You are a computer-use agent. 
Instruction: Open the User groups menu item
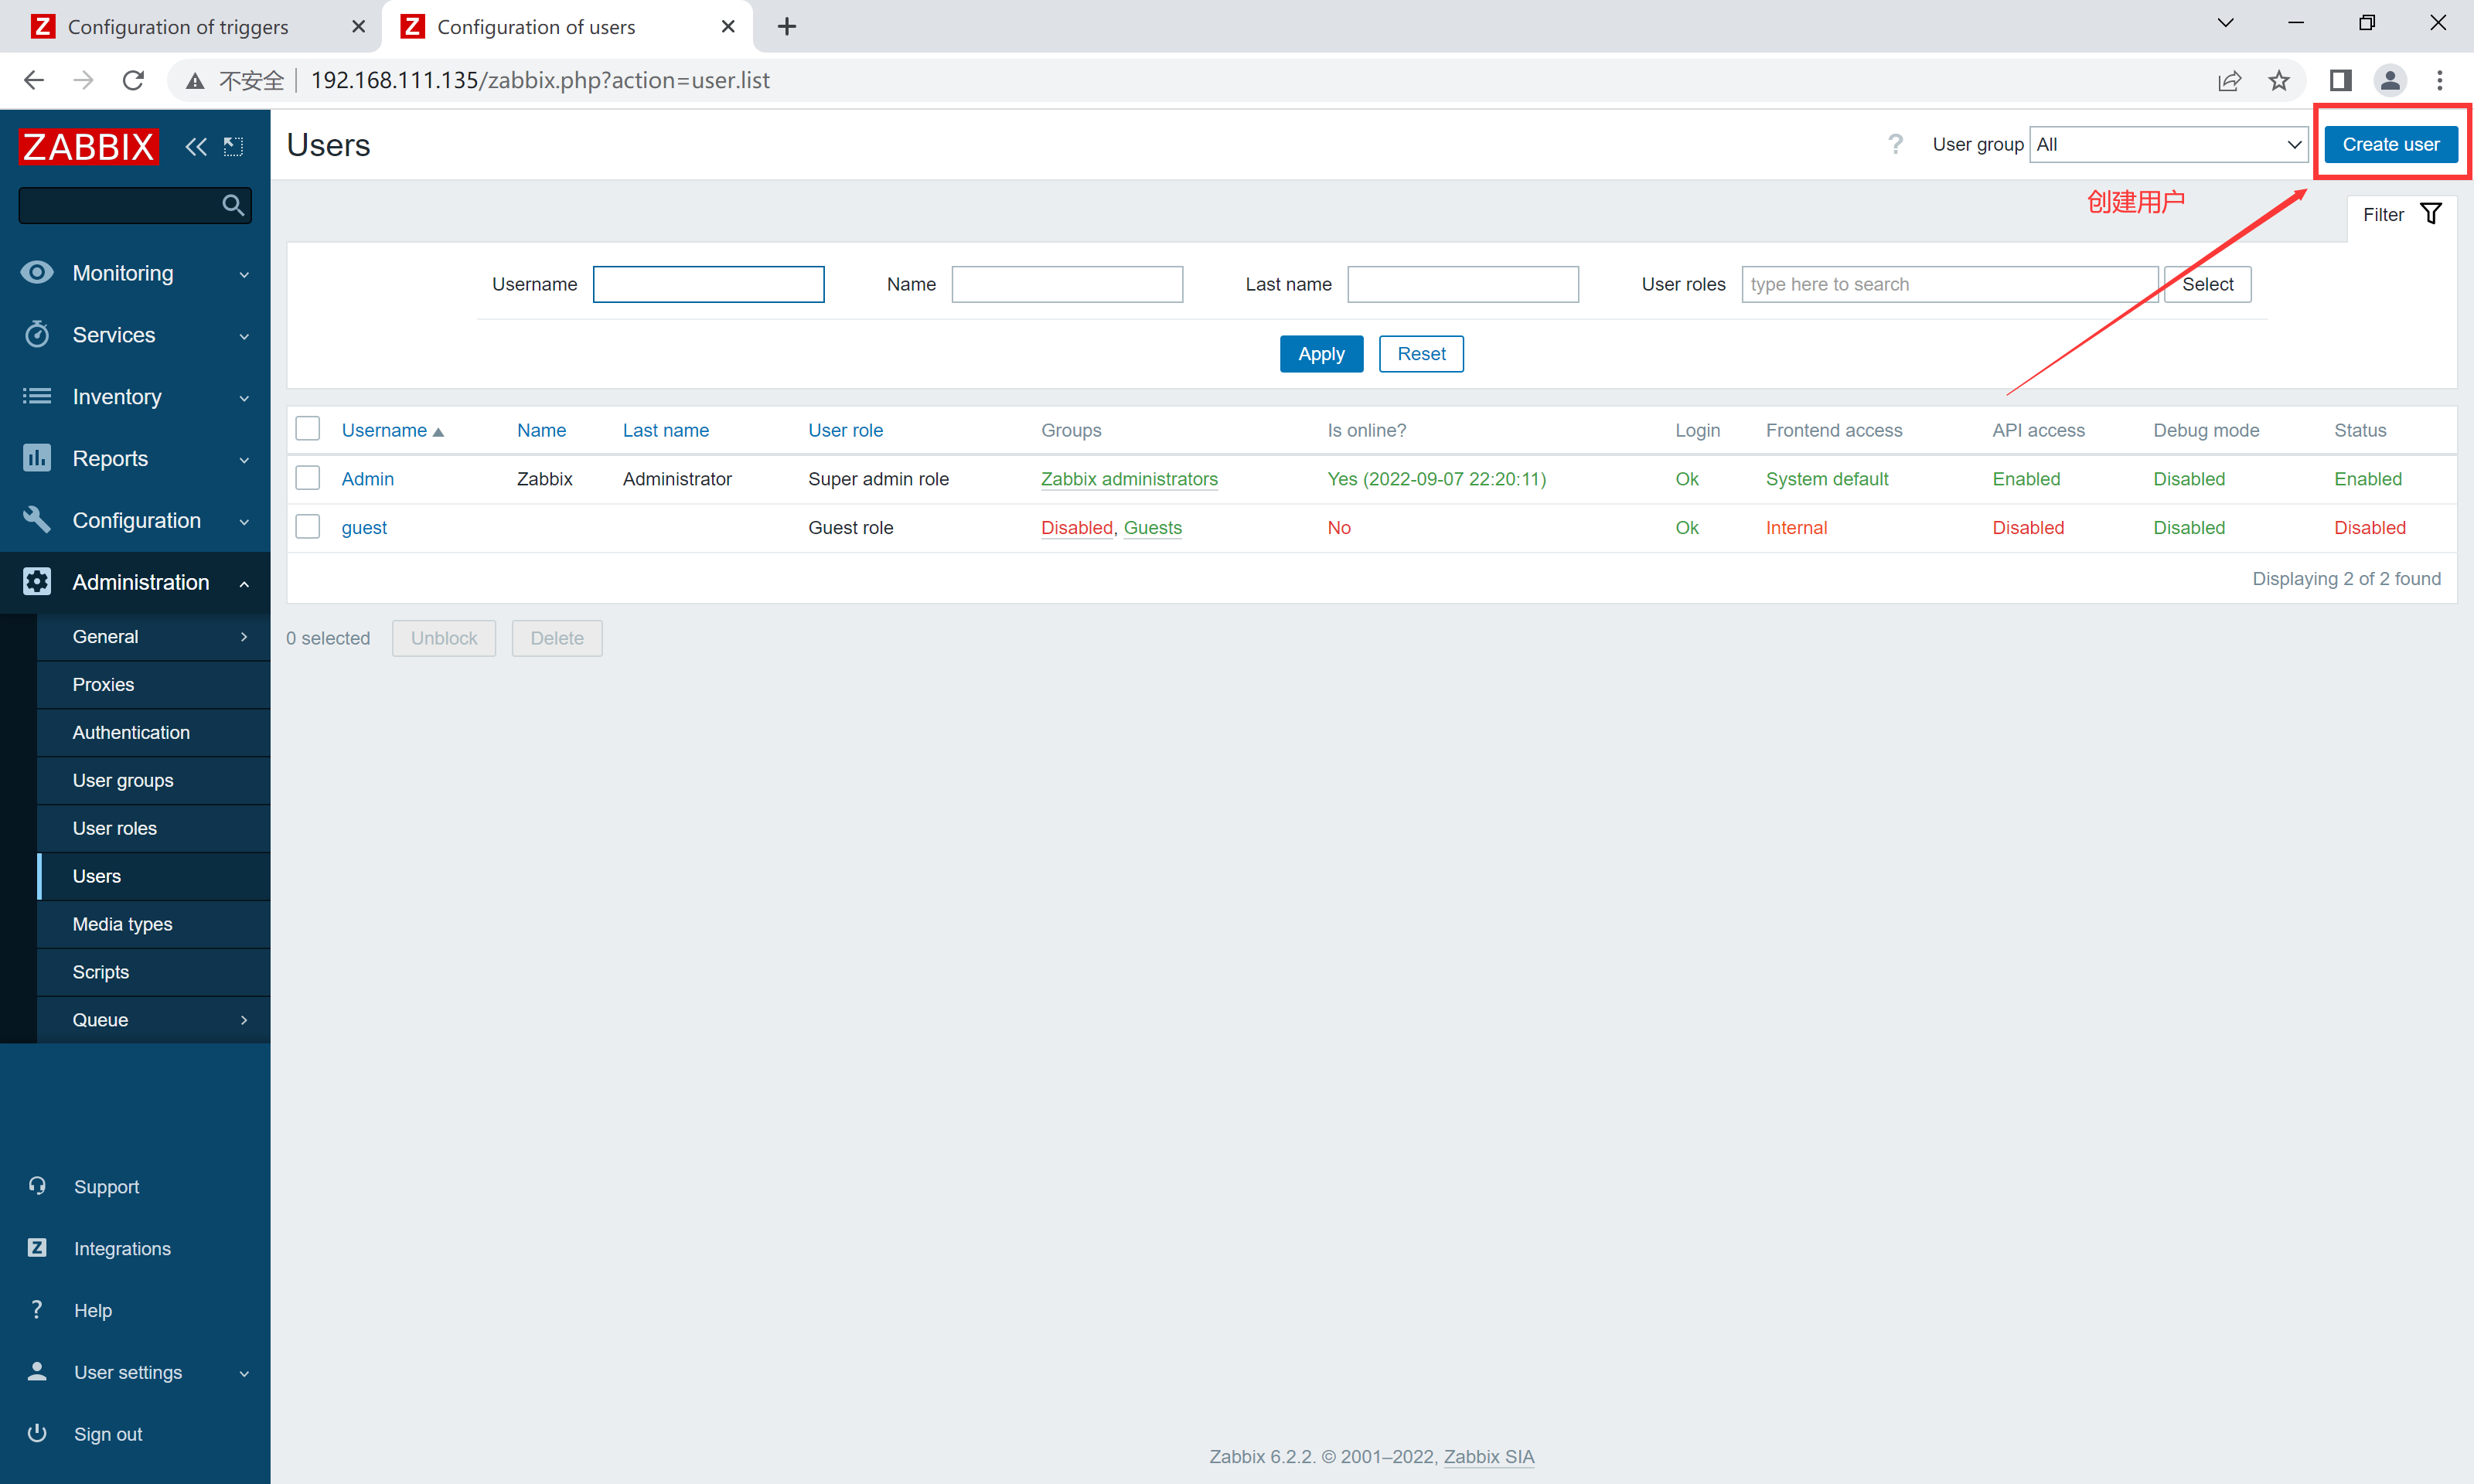coord(153,781)
